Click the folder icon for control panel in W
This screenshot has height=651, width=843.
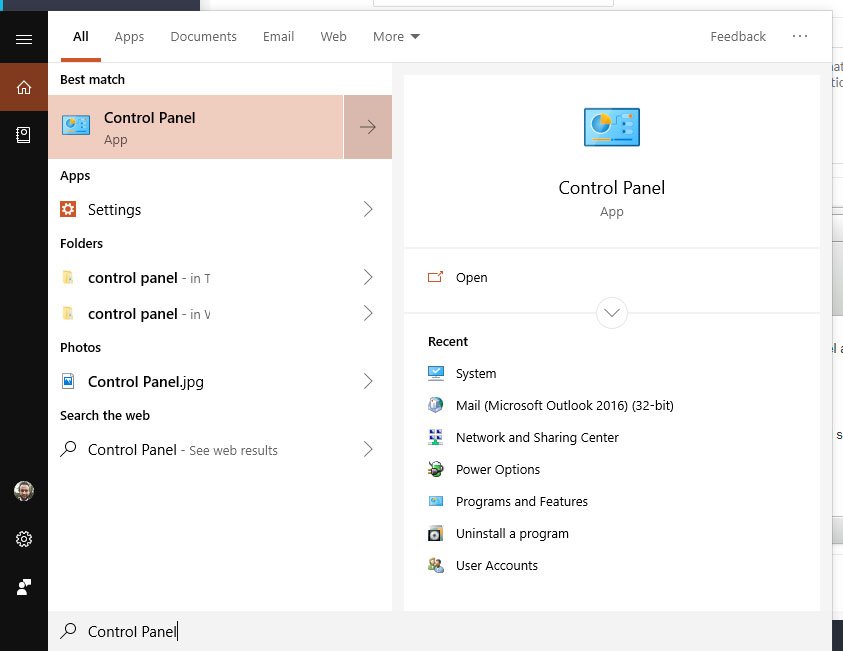pyautogui.click(x=68, y=313)
